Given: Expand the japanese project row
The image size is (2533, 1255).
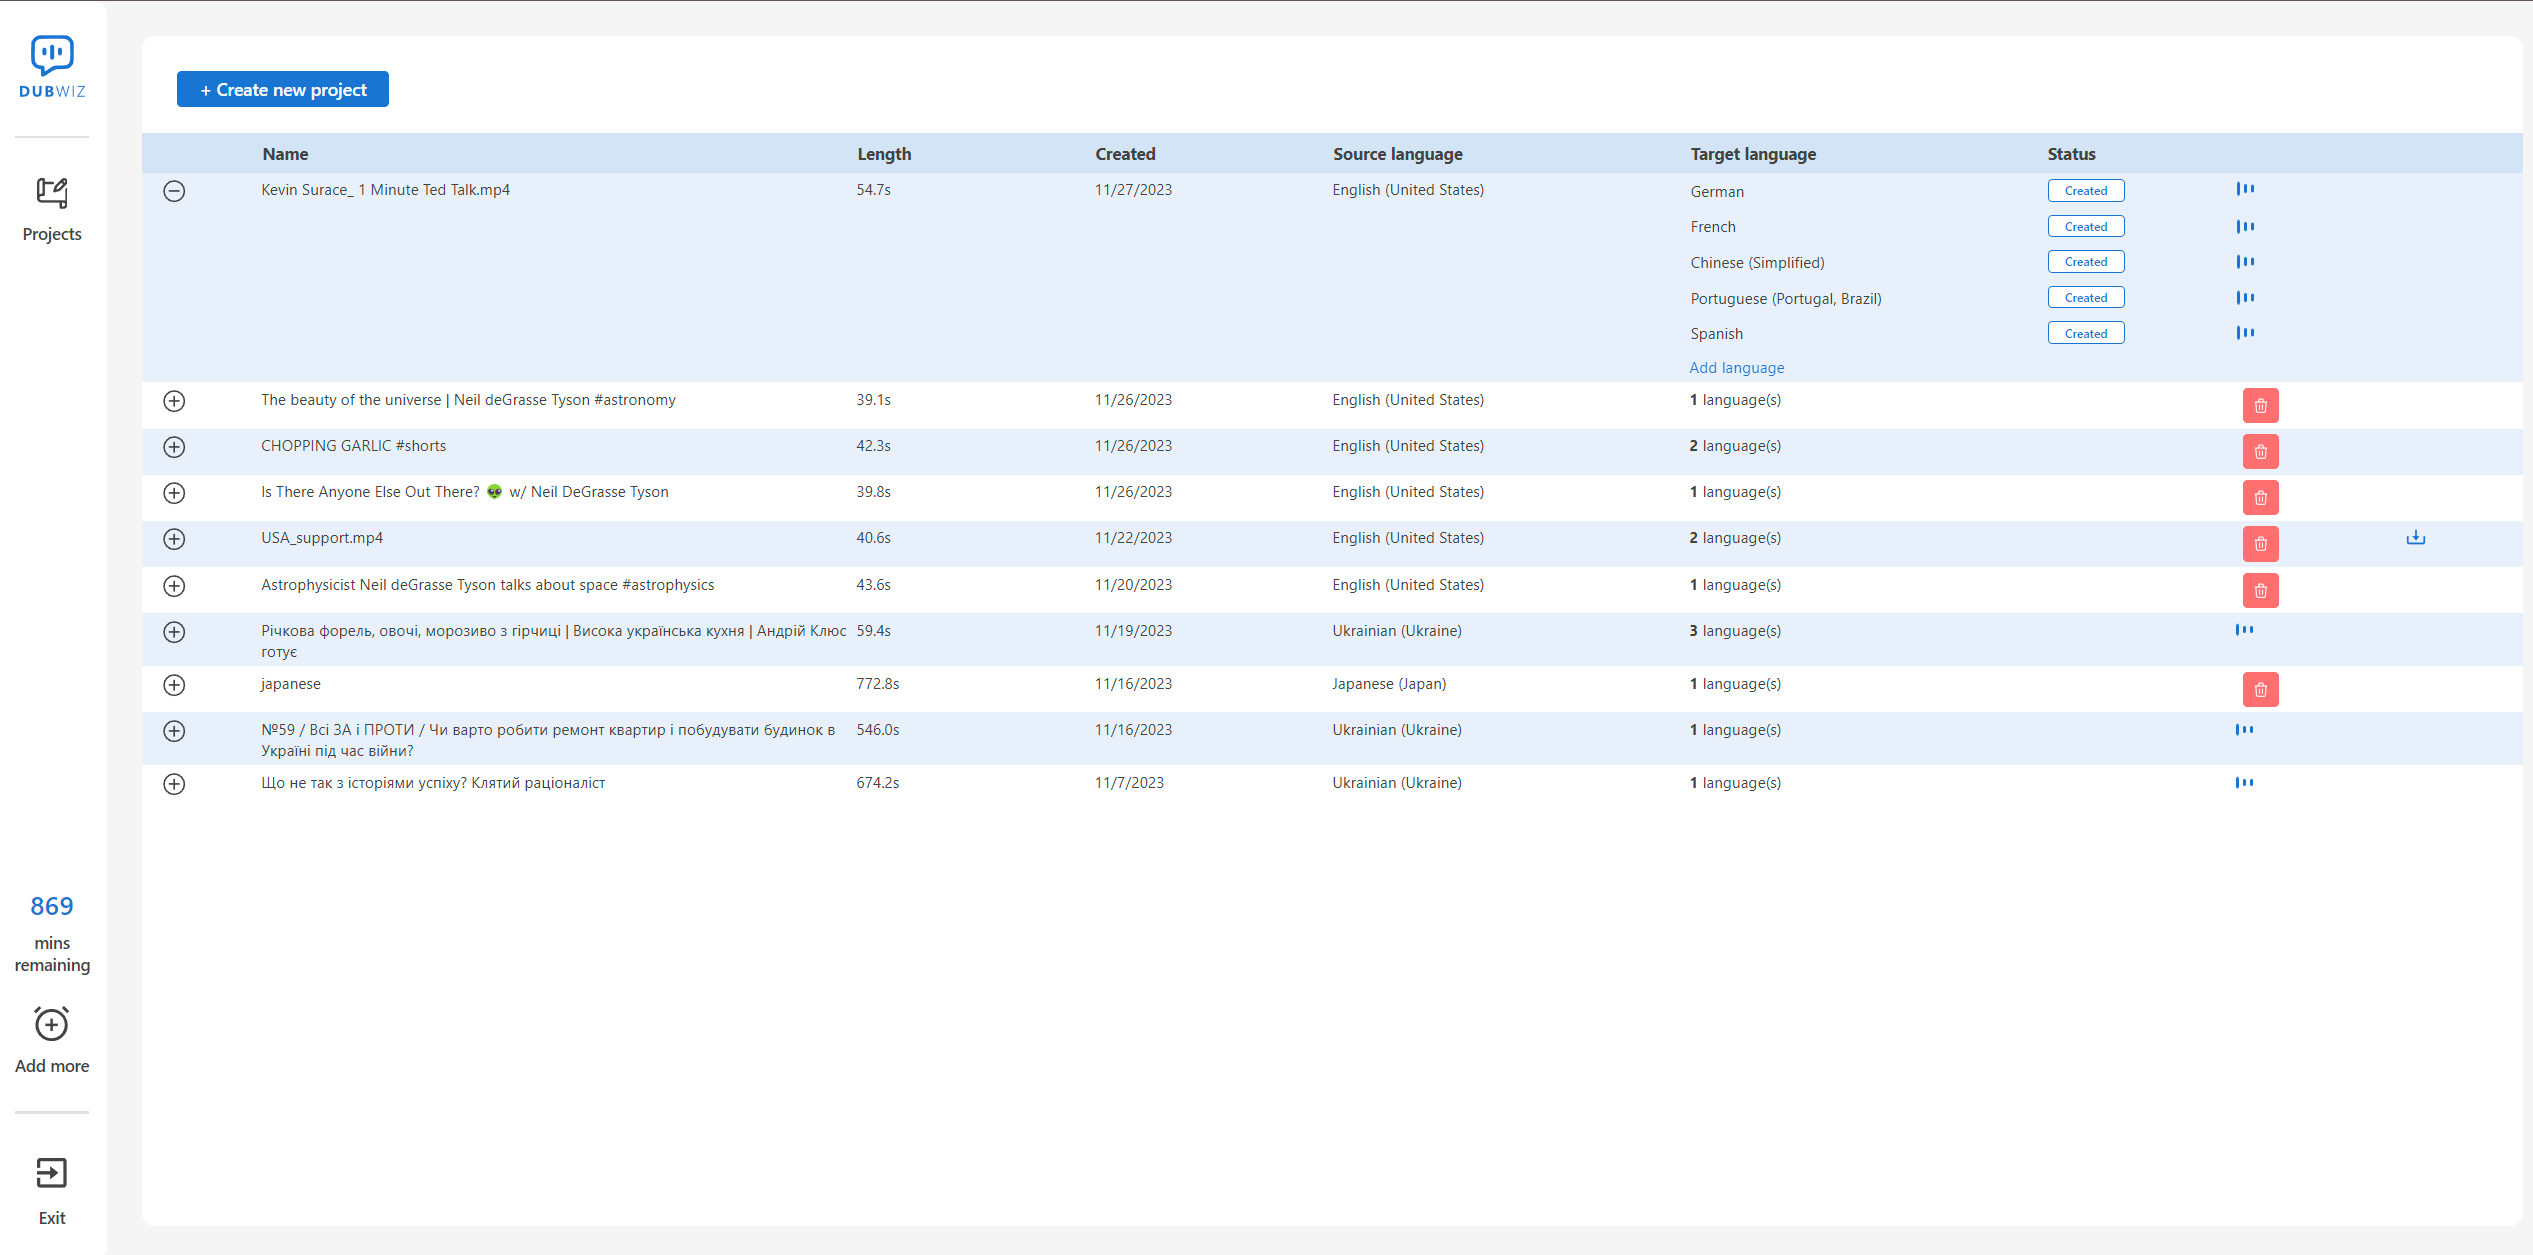Looking at the screenshot, I should [x=174, y=685].
